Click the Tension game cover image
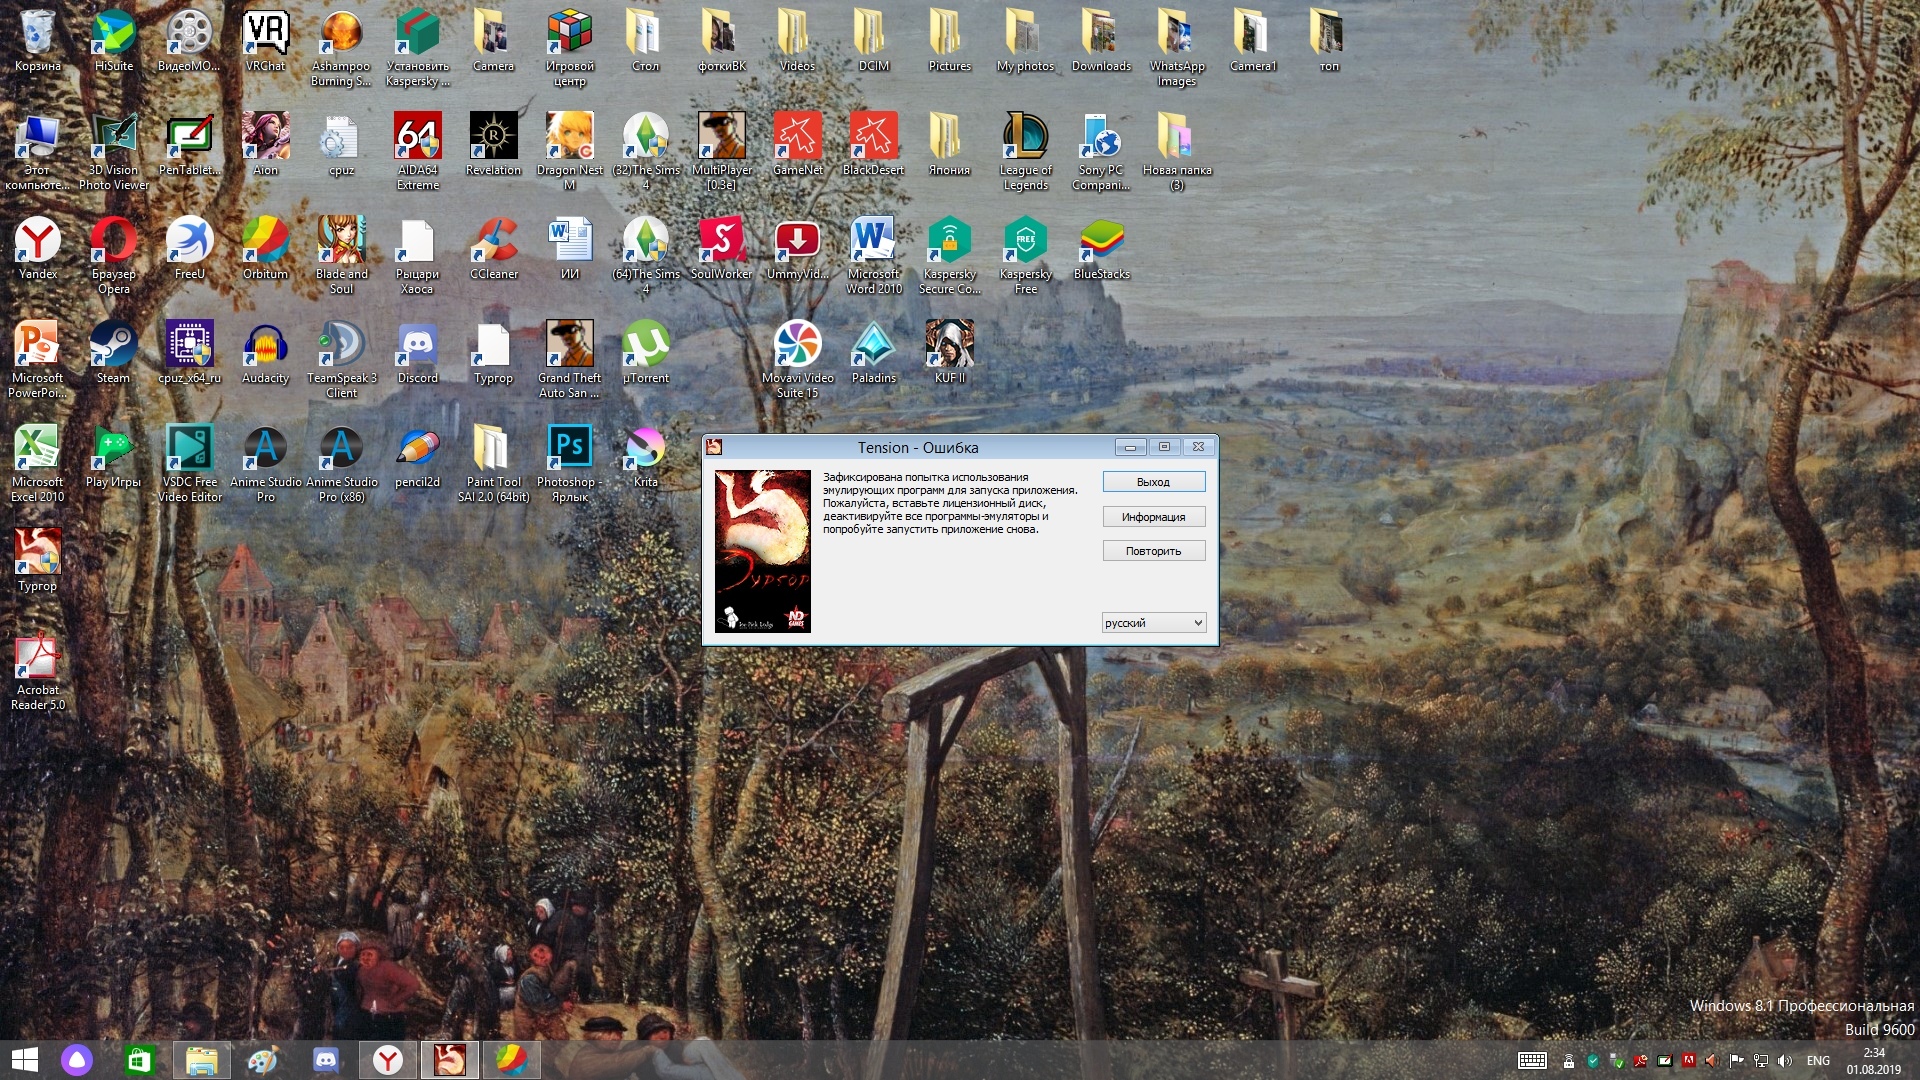 click(762, 551)
